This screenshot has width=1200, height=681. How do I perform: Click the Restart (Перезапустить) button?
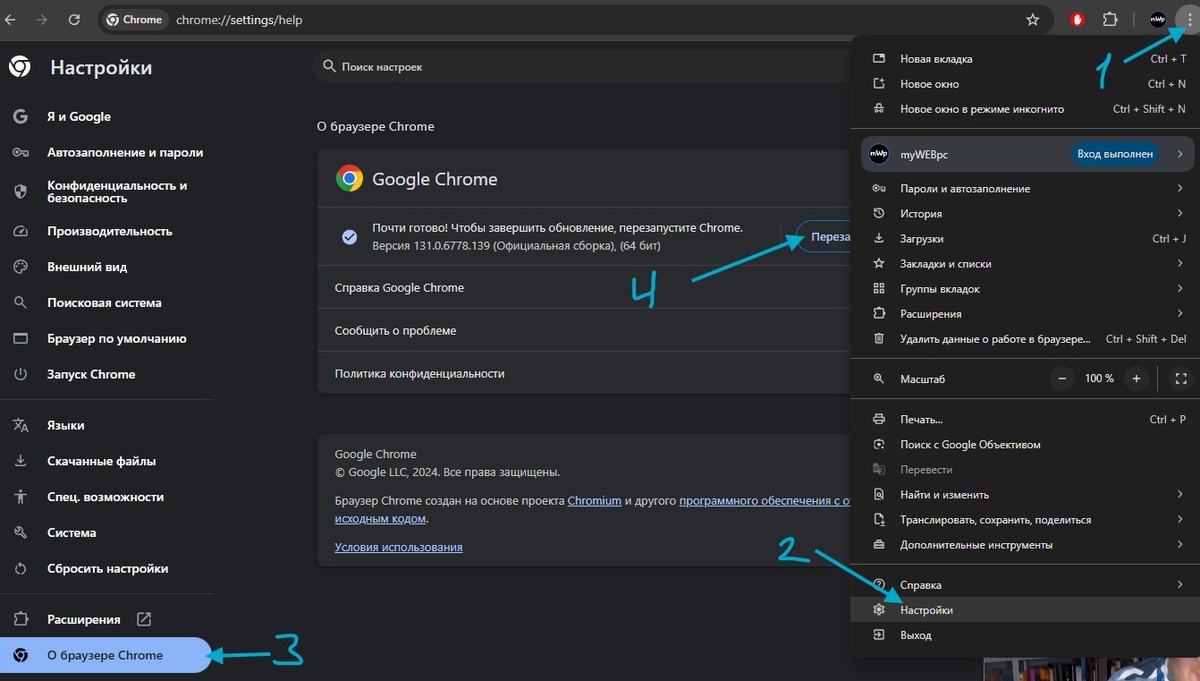click(x=824, y=237)
